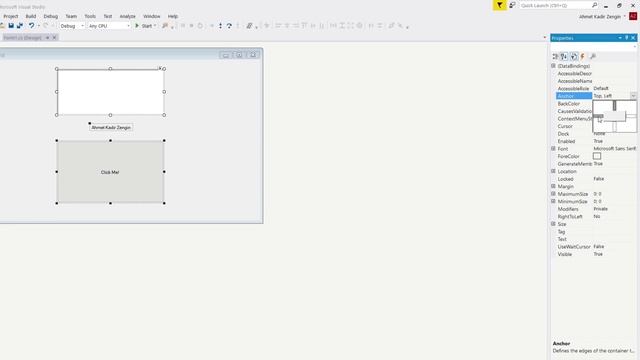Select the Ahmet Kadir Zengin label on form
The height and width of the screenshot is (360, 640).
click(x=111, y=127)
